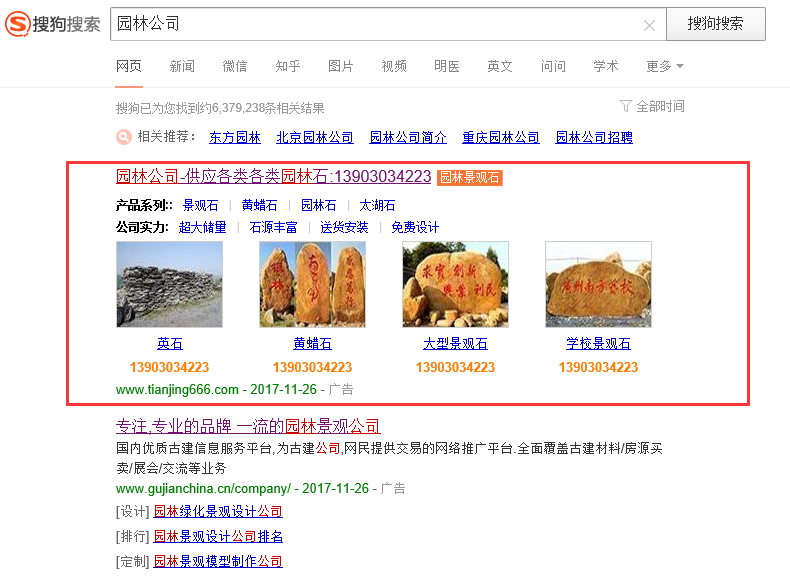
Task: Open the 太湖石 product series link
Action: point(377,205)
